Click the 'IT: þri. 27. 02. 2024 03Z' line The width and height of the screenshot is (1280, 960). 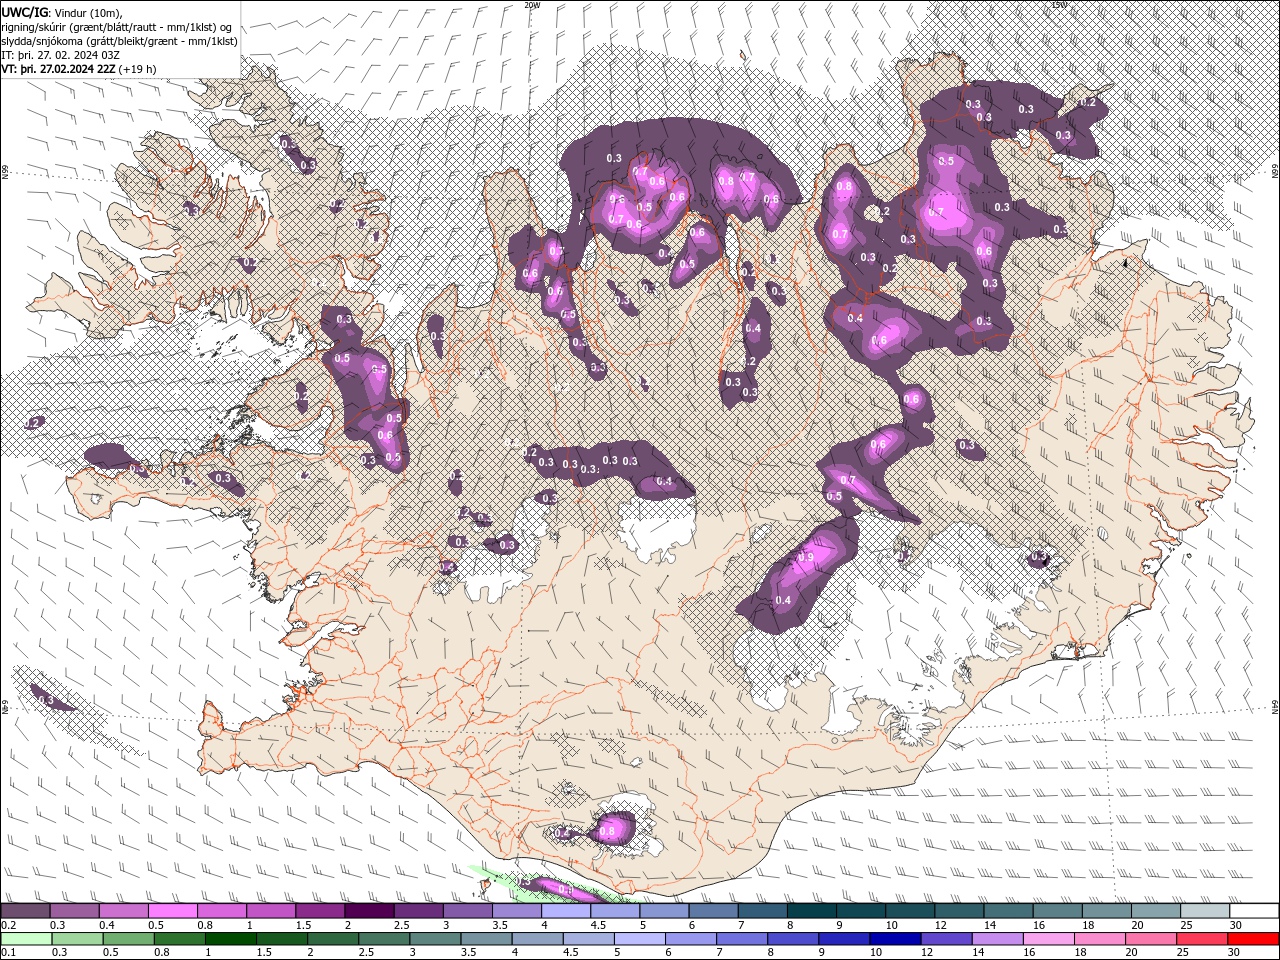click(61, 55)
